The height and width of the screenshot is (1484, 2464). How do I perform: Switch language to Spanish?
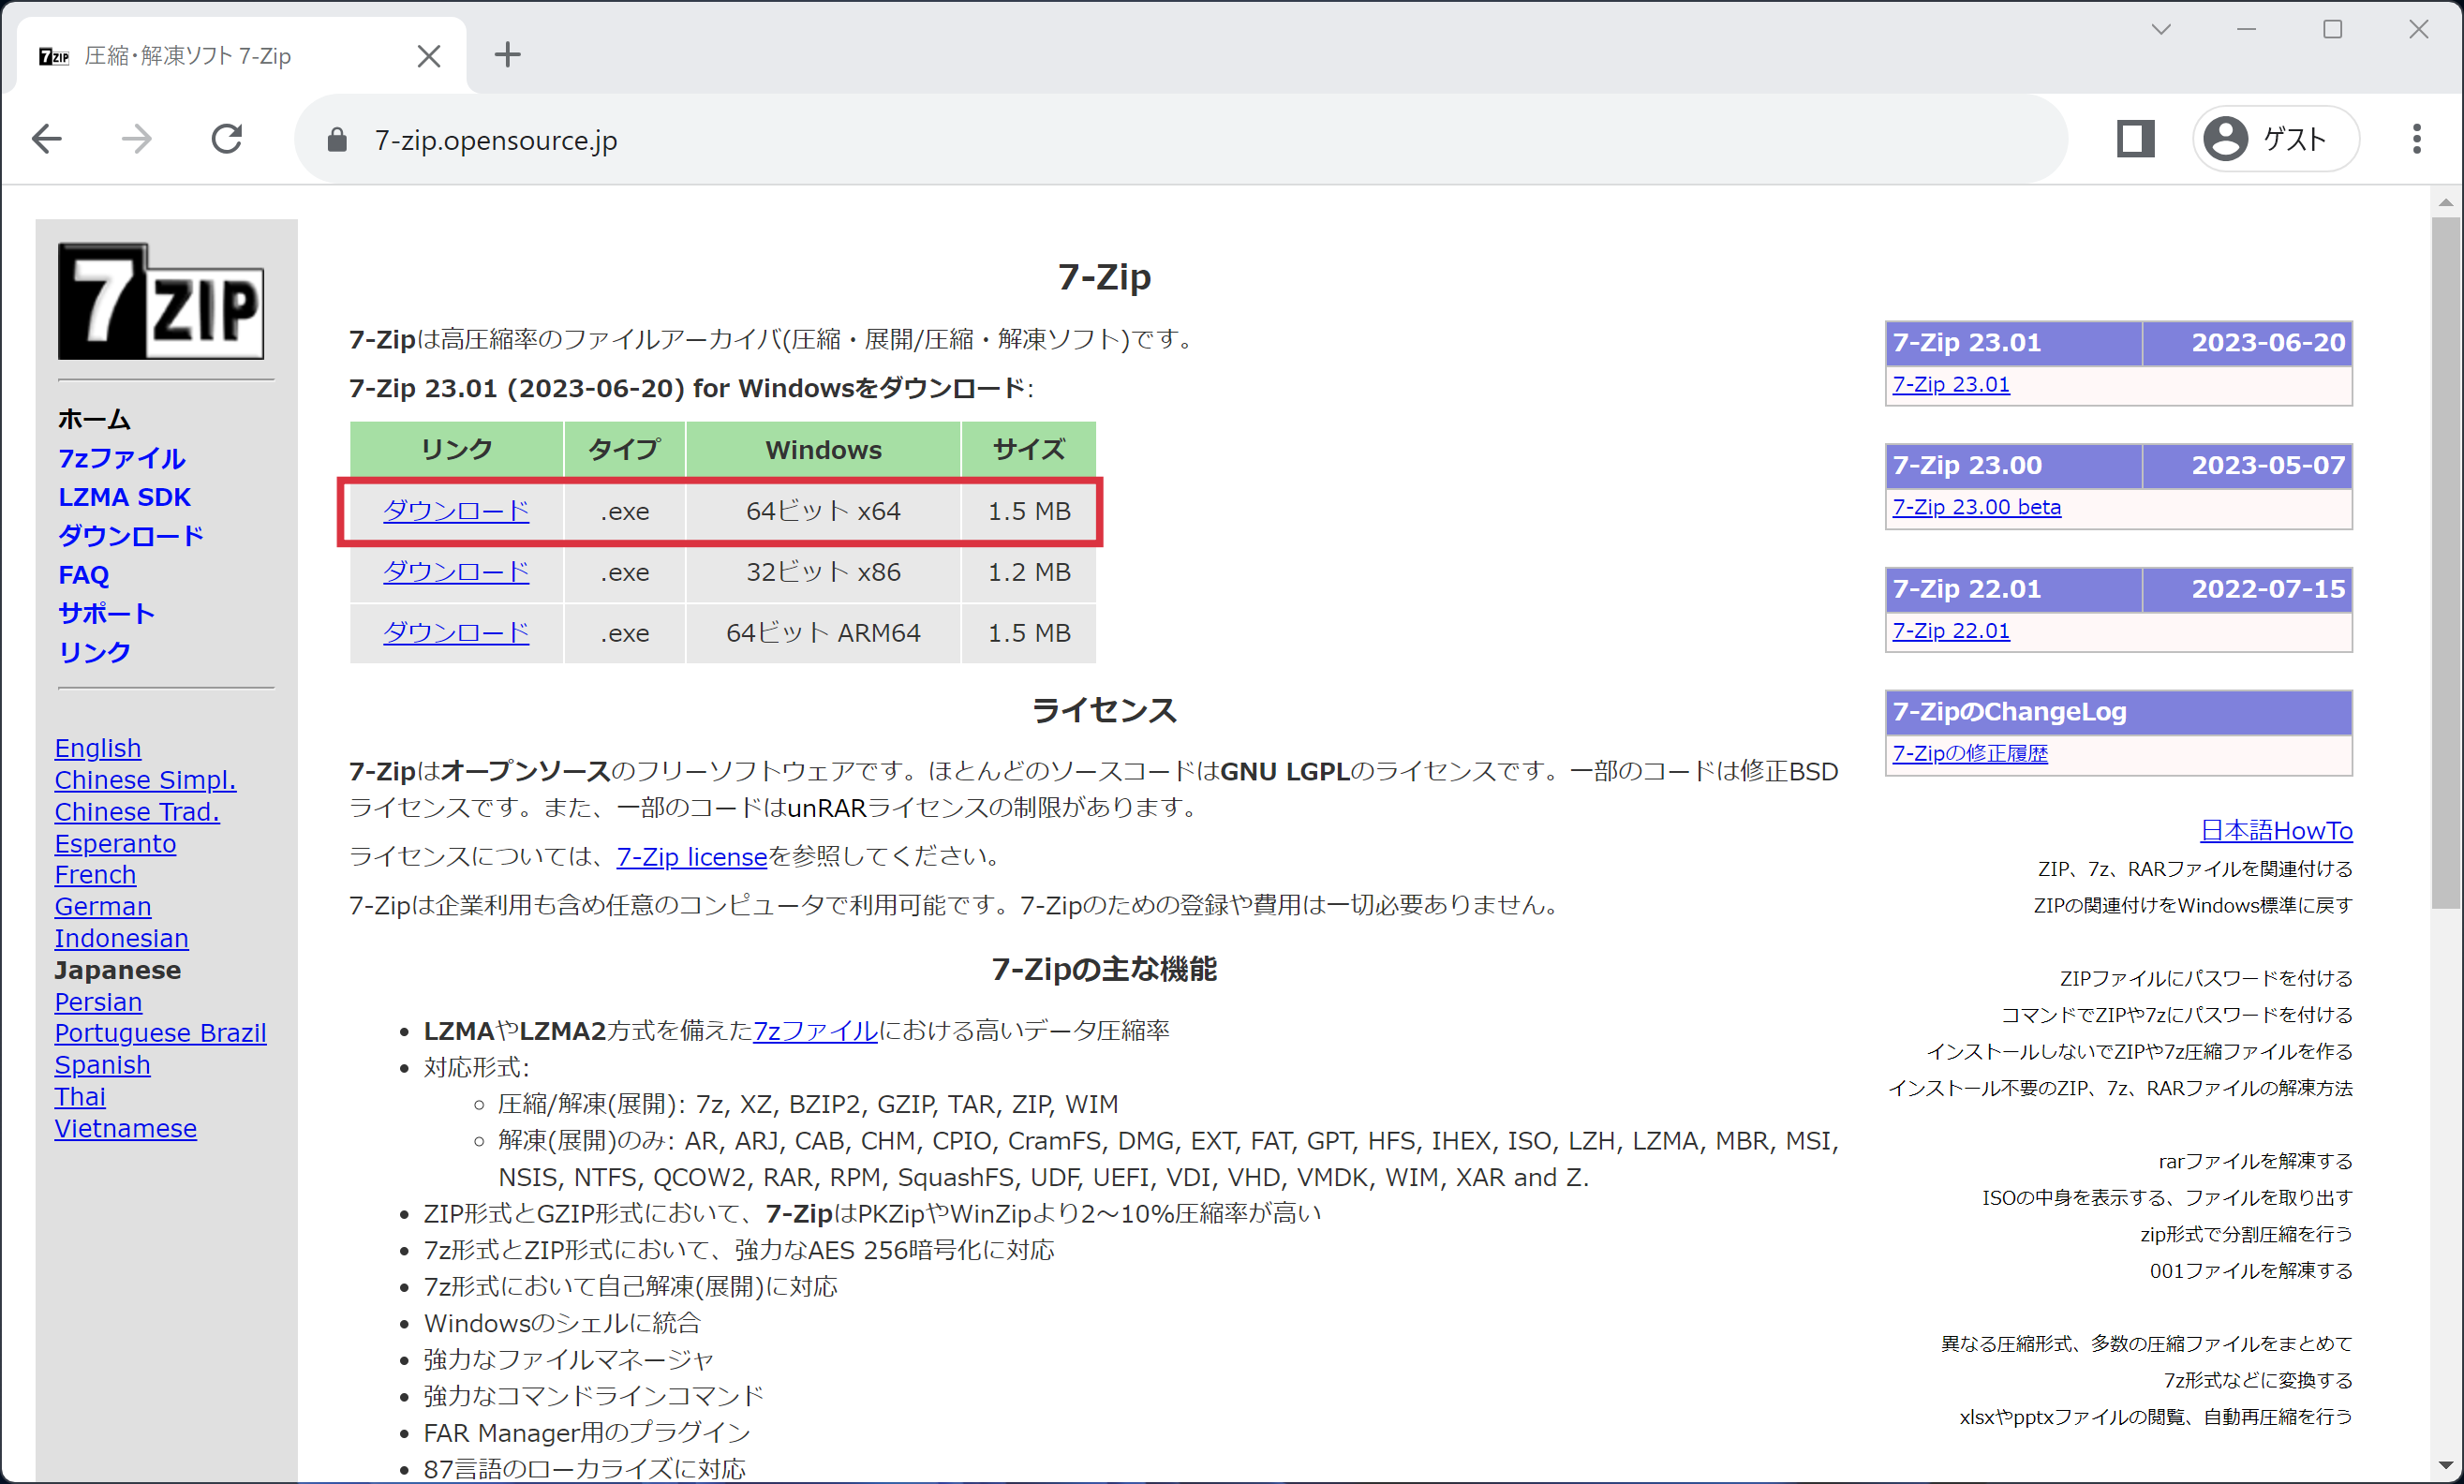point(102,1065)
